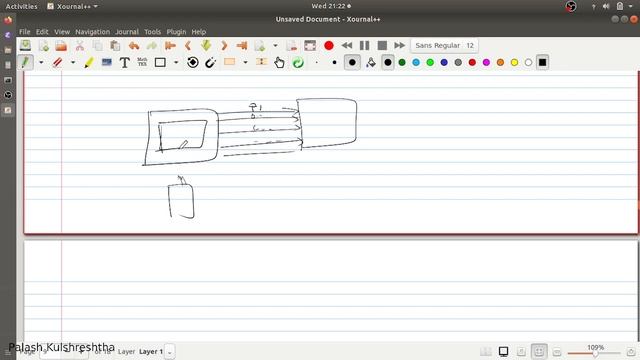Copy selection using the copy icon
The width and height of the screenshot is (640, 360).
pos(97,46)
